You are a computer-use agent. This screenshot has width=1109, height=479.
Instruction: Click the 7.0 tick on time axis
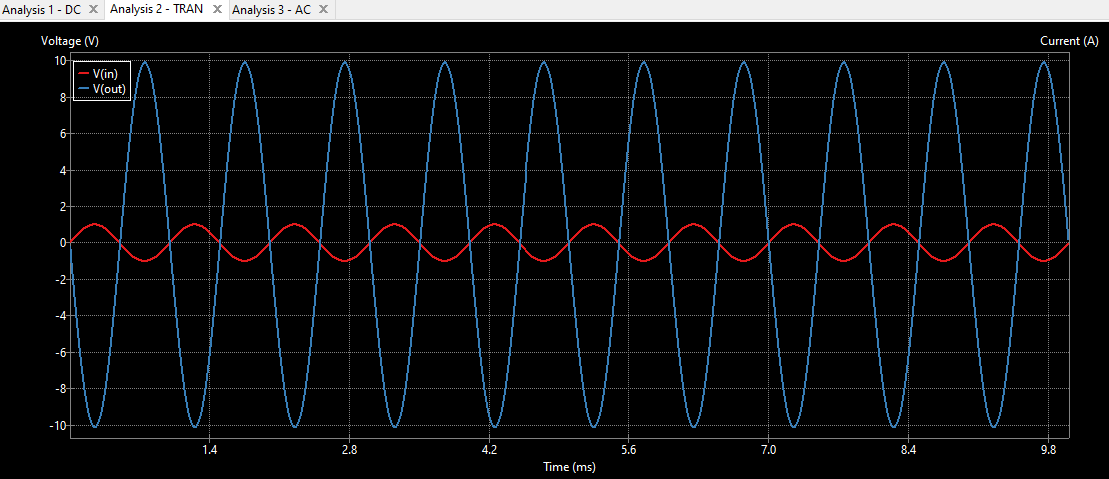[768, 451]
